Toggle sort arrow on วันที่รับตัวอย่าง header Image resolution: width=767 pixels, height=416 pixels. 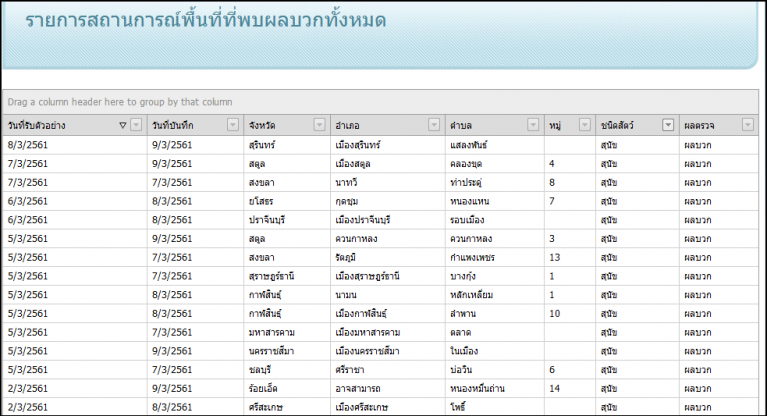click(122, 125)
